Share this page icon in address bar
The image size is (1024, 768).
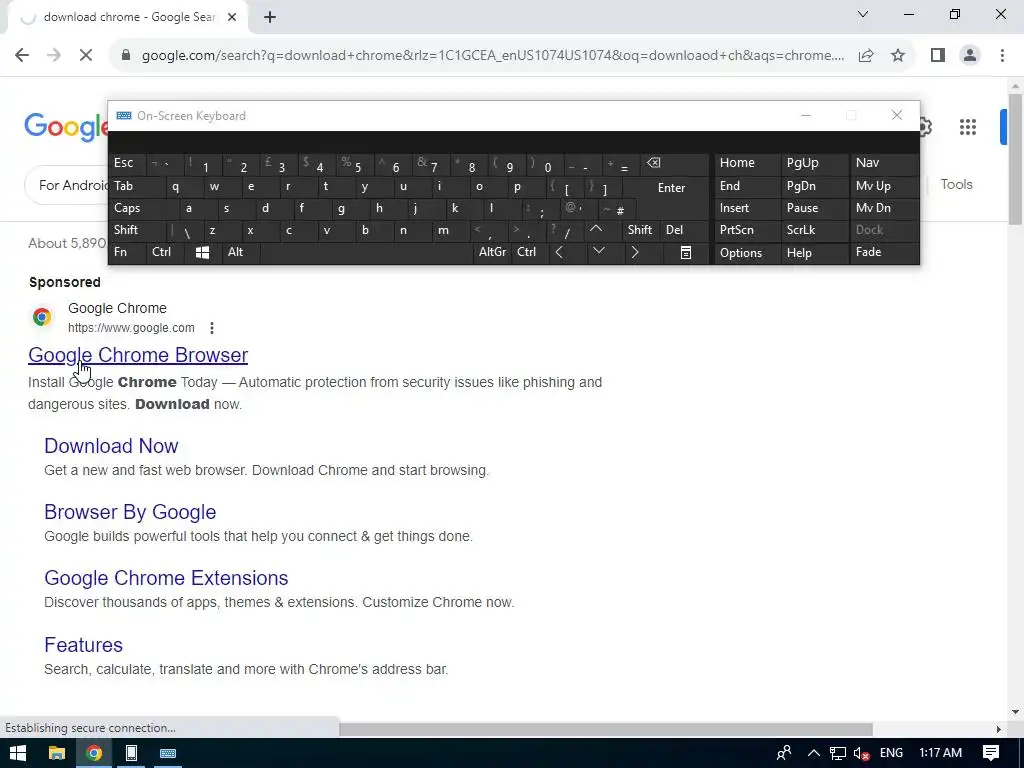[x=866, y=56]
